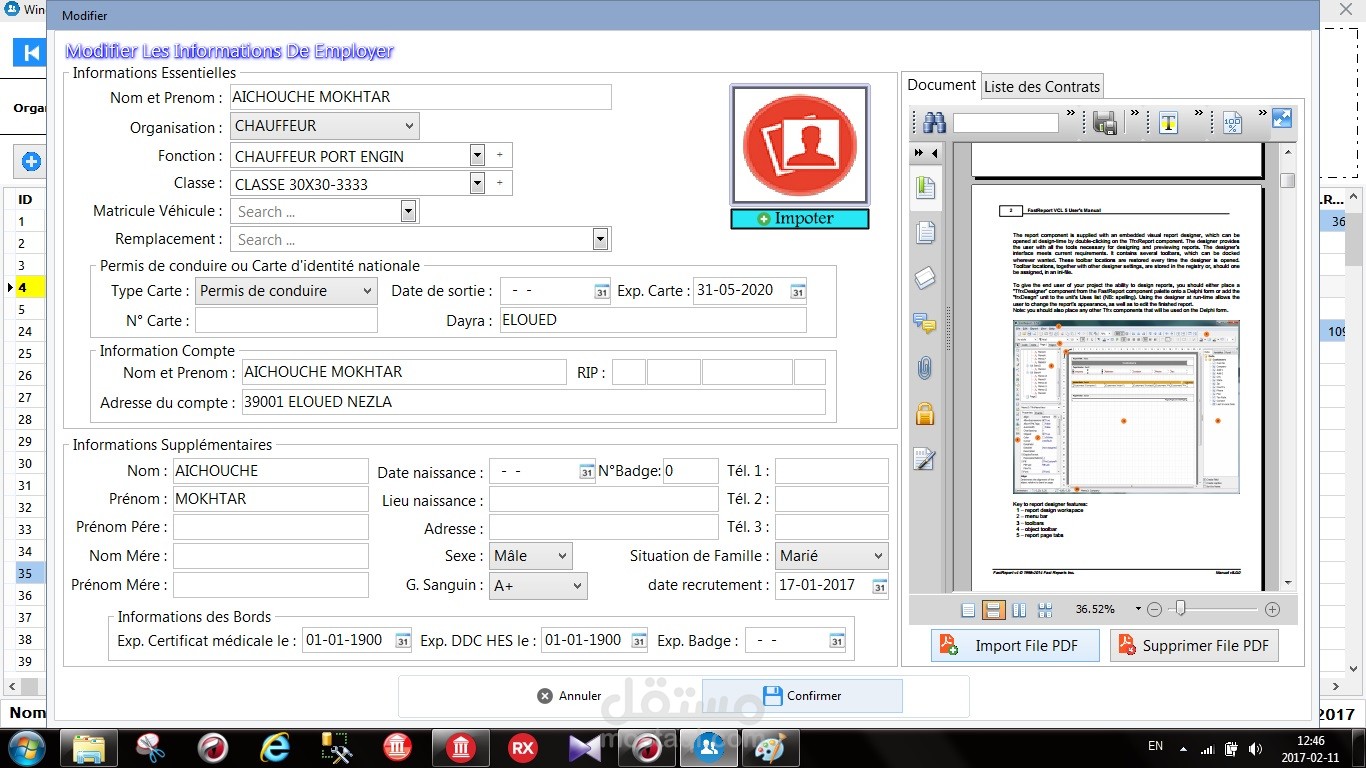Viewport: 1366px width, 768px height.
Task: Expand the Remplacement search dropdown
Action: click(600, 239)
